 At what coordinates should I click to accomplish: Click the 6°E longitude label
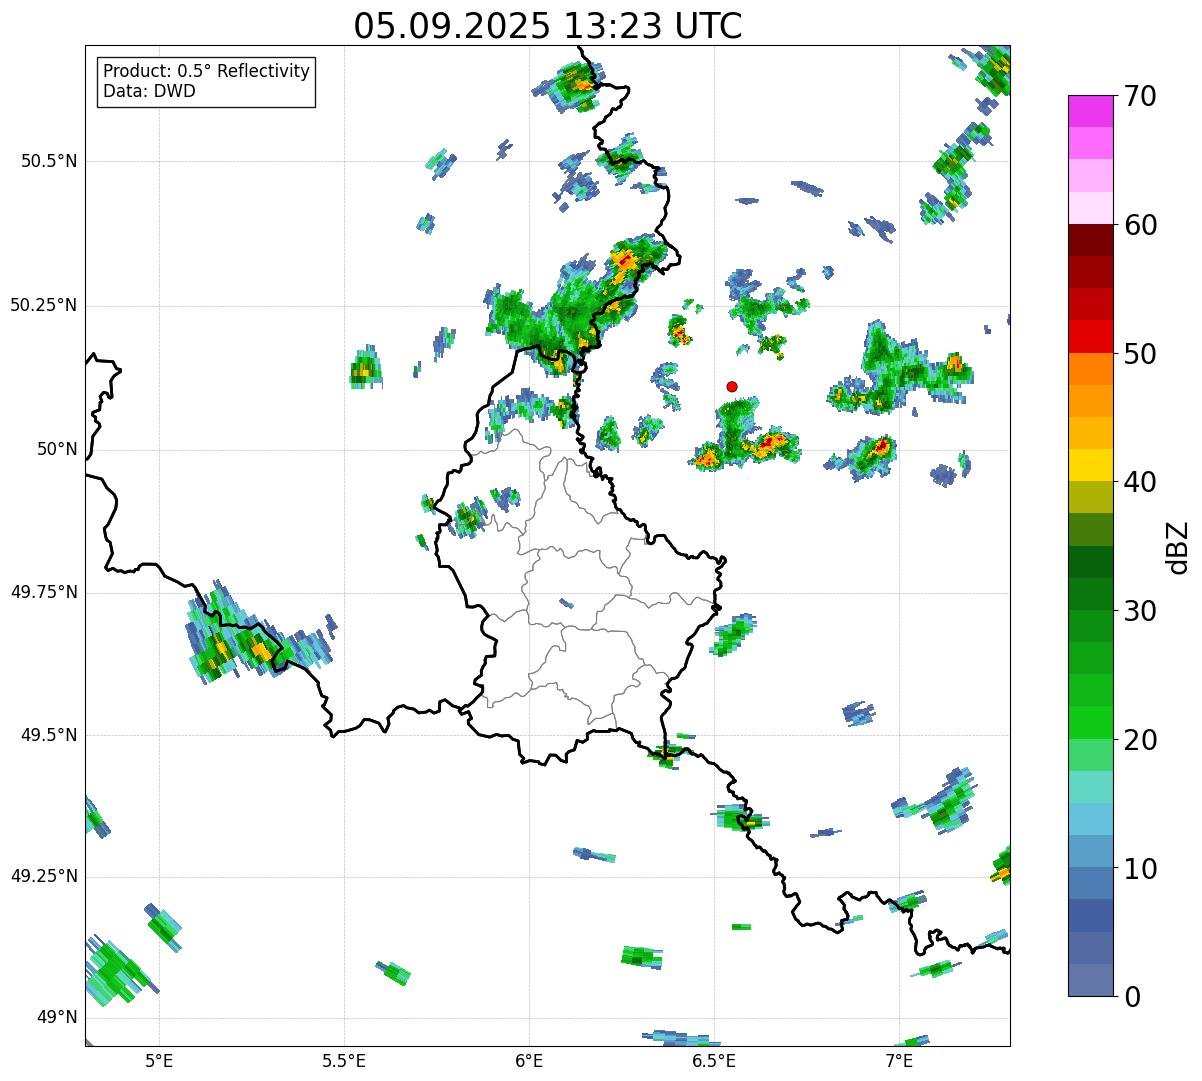(529, 1060)
